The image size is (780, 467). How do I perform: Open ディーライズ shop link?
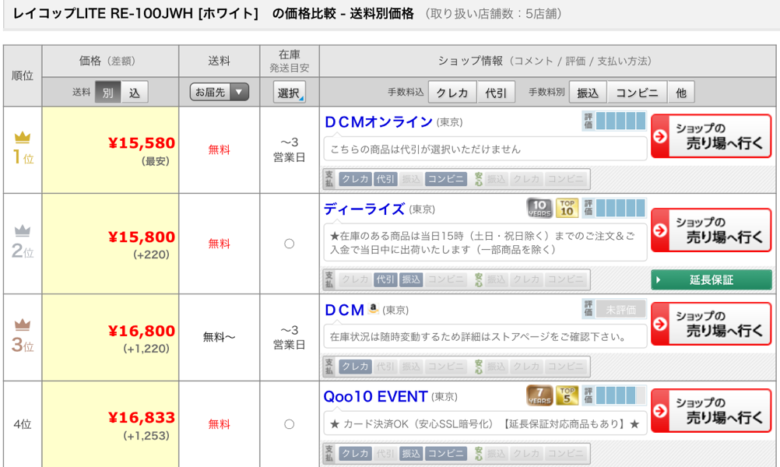[364, 209]
